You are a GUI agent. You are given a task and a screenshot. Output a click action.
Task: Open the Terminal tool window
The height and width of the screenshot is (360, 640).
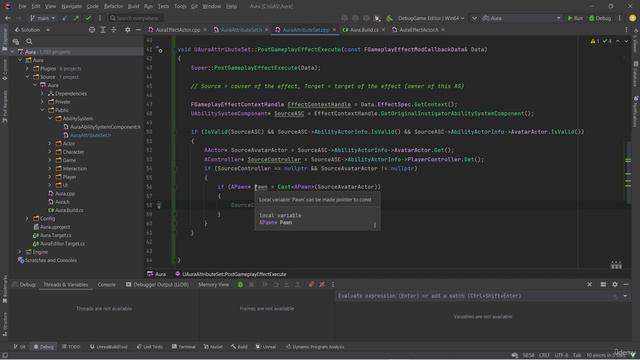[x=184, y=347]
